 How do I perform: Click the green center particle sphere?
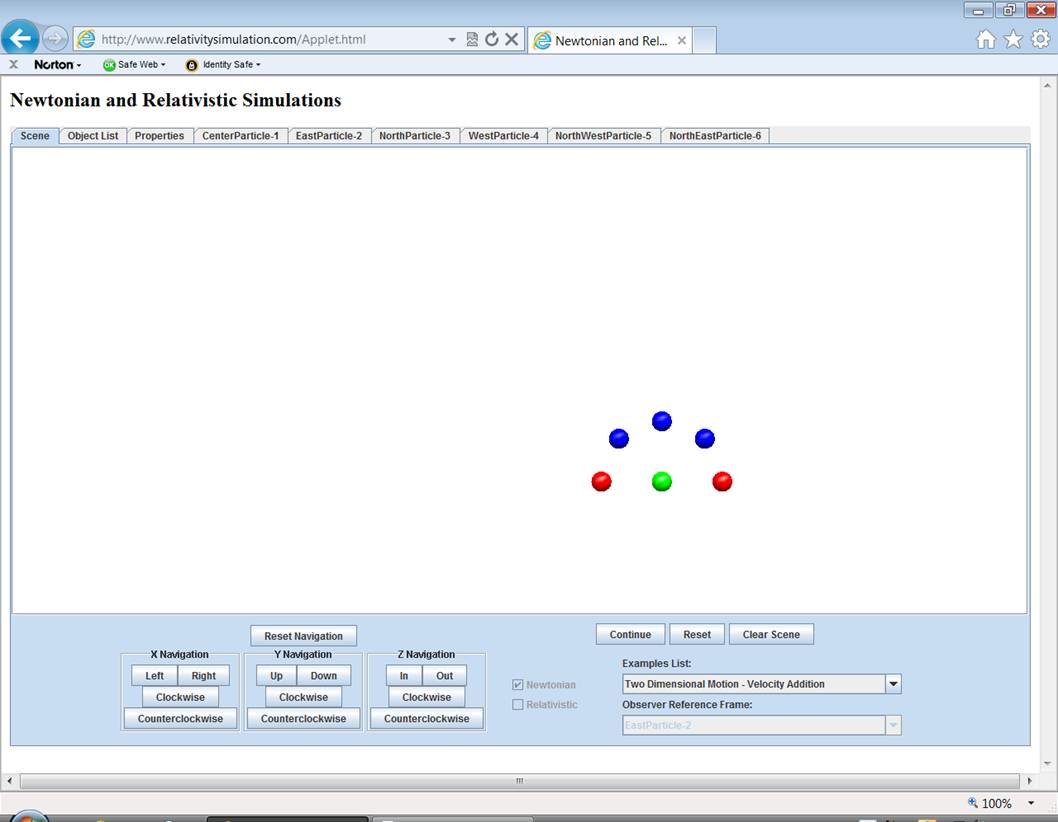pos(661,482)
